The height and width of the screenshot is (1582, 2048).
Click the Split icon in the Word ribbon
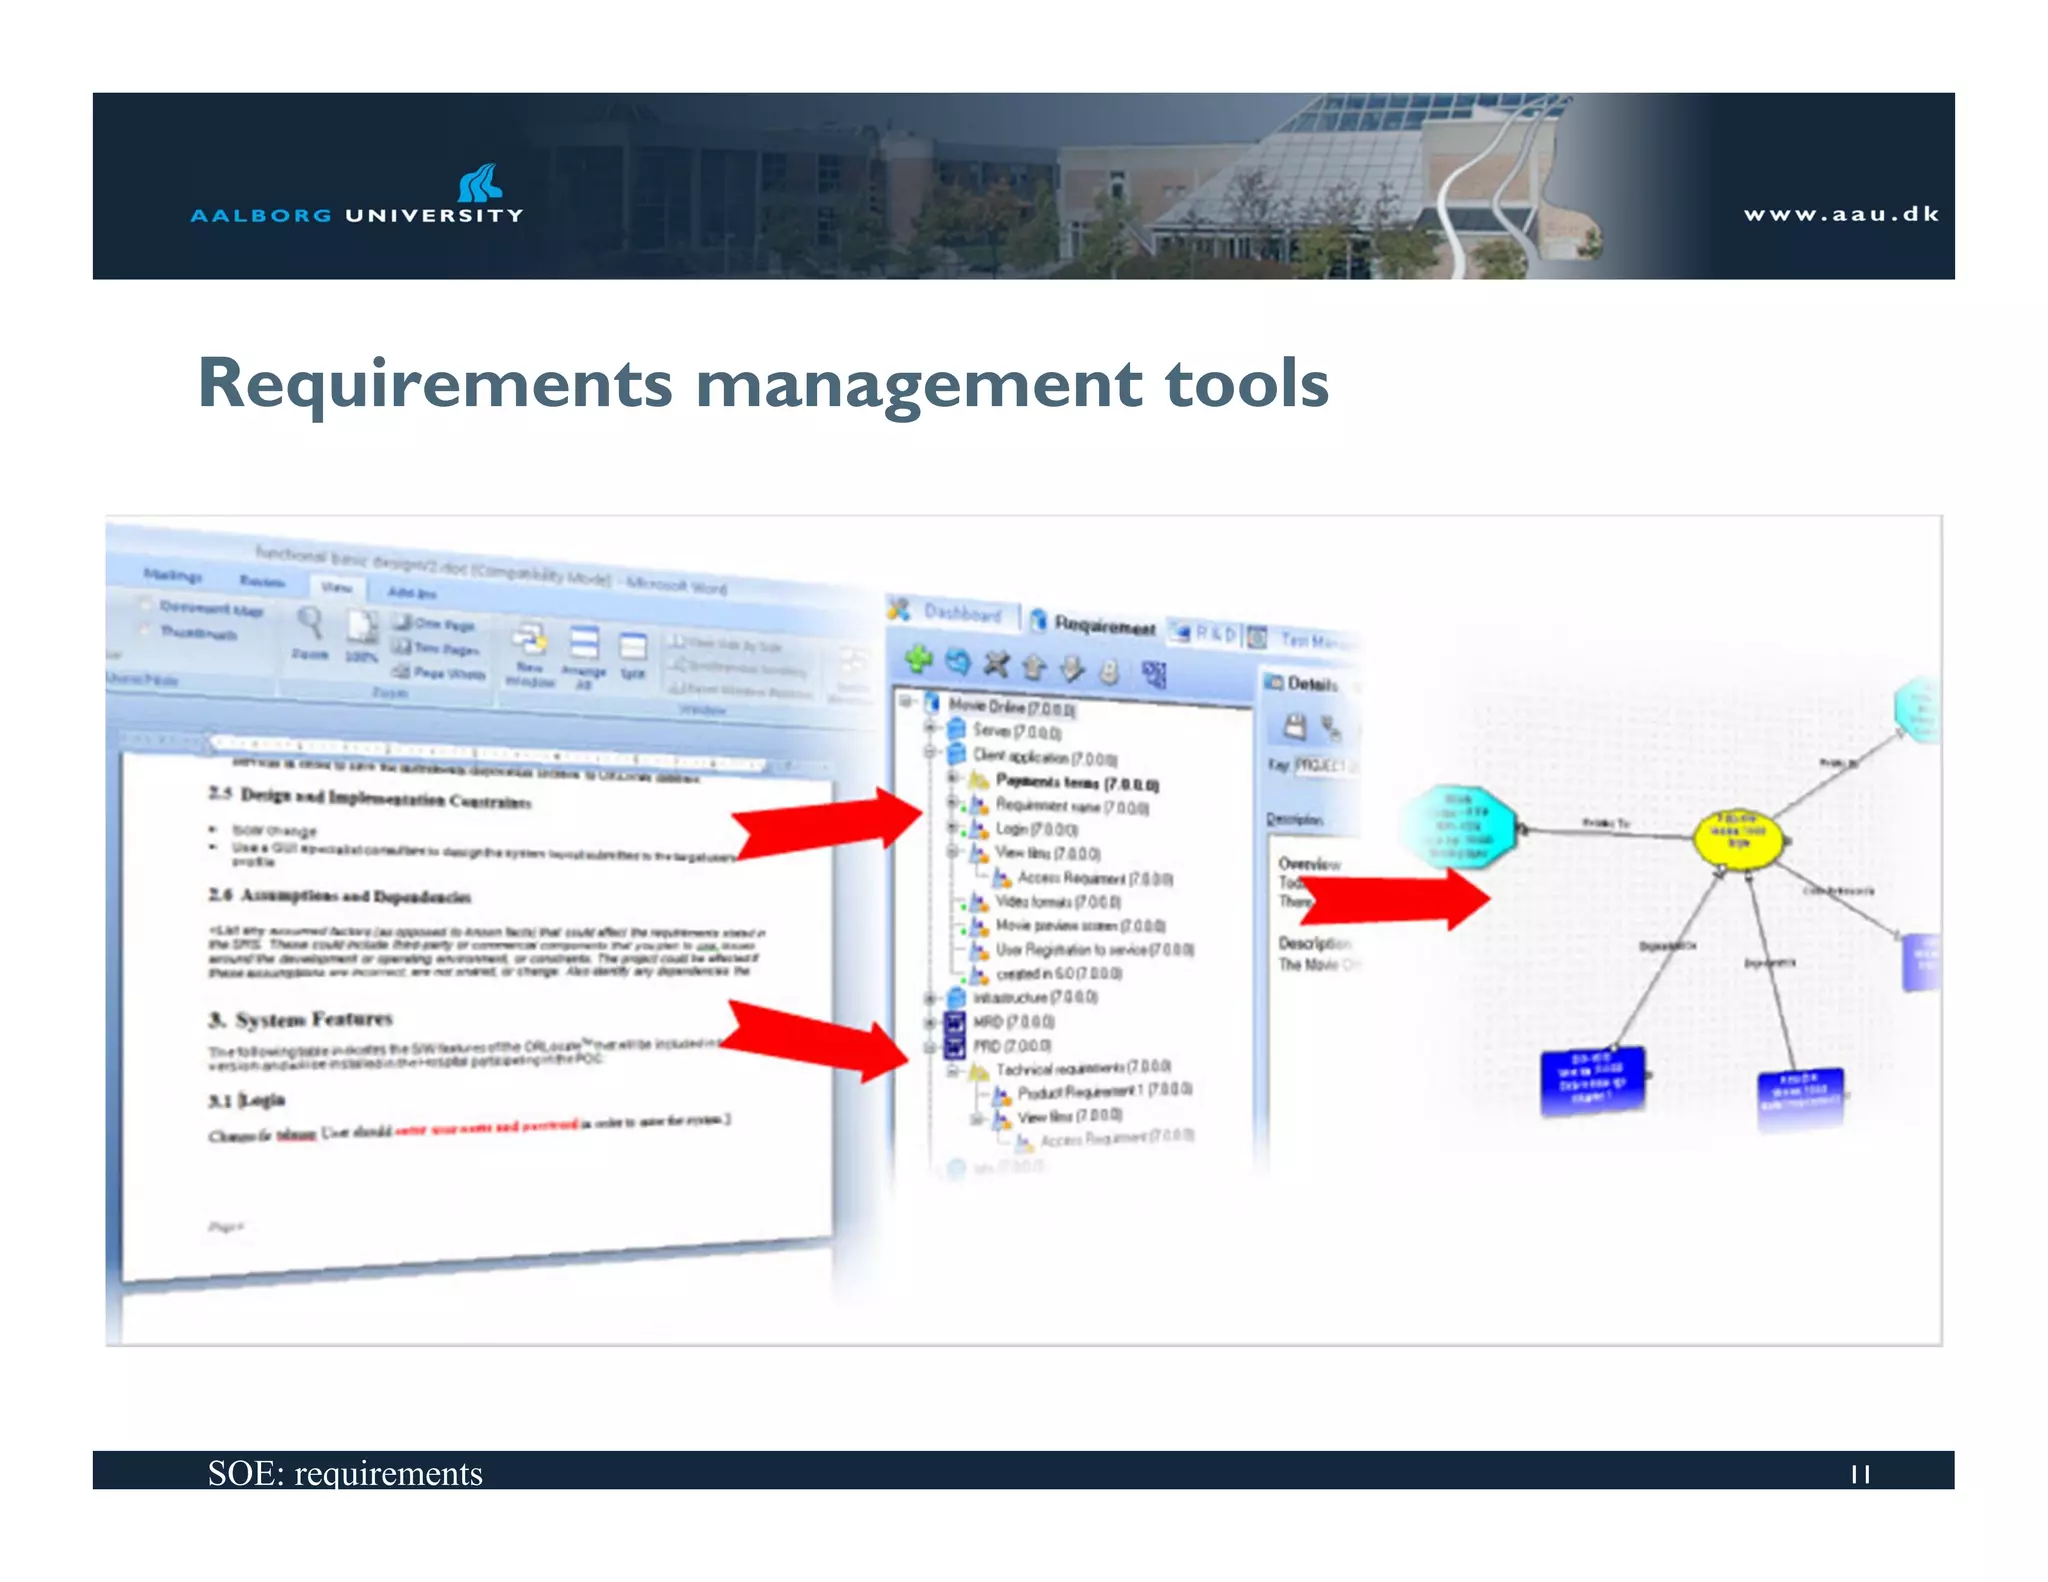633,649
